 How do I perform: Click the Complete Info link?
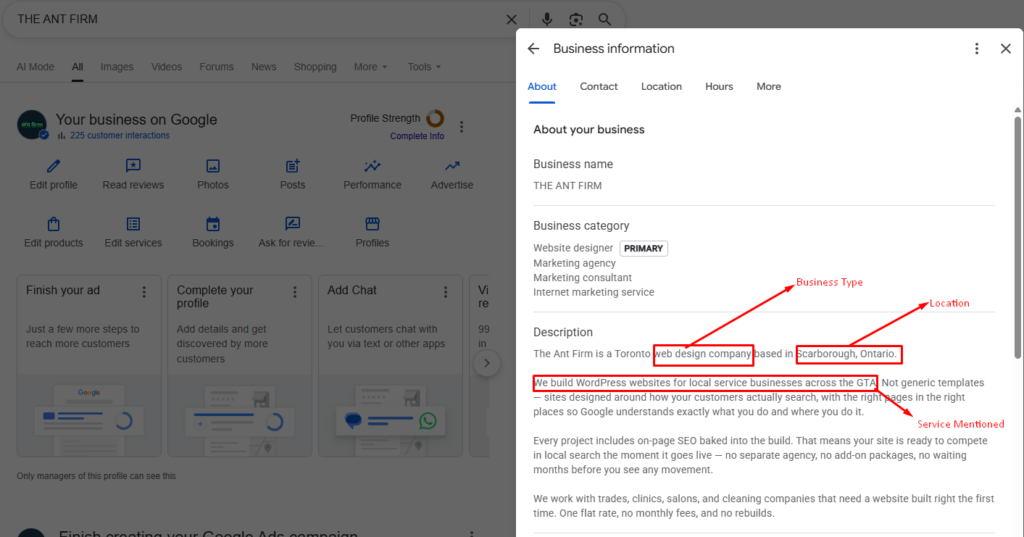(x=417, y=136)
